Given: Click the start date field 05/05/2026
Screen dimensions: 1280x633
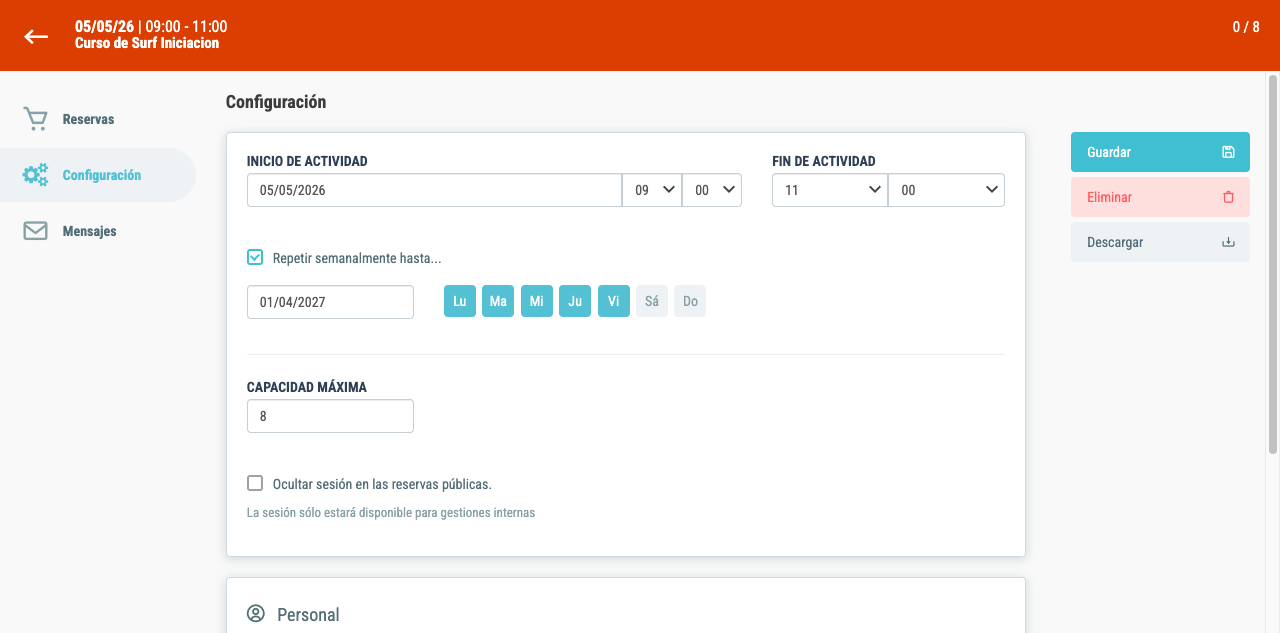Looking at the screenshot, I should tap(434, 190).
